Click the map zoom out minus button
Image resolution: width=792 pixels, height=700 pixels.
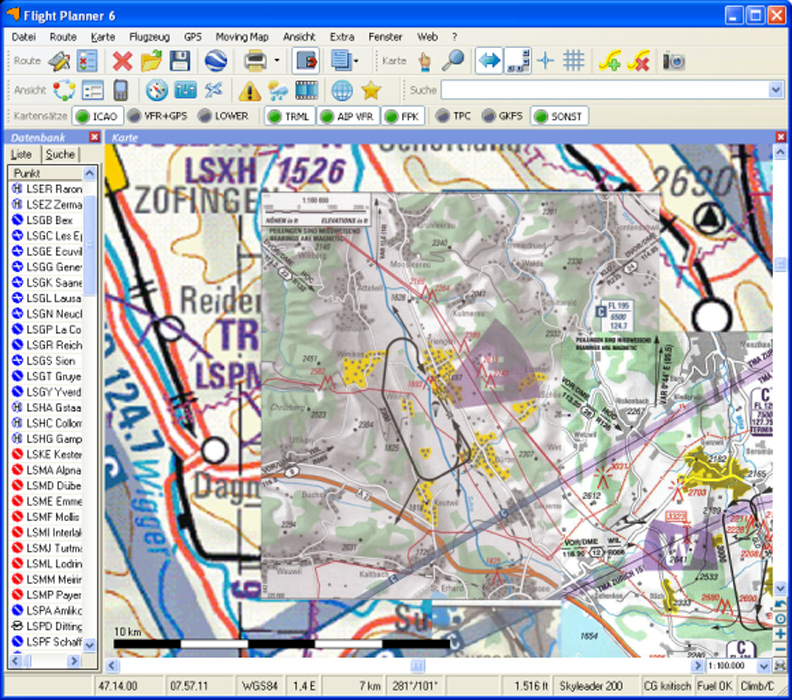pos(780,649)
